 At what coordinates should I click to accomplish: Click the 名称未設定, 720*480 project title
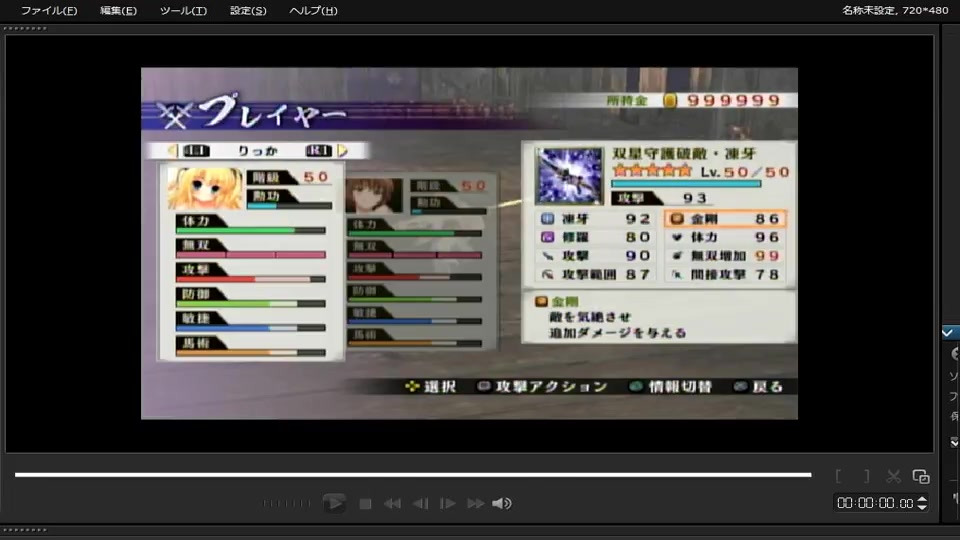pos(894,10)
